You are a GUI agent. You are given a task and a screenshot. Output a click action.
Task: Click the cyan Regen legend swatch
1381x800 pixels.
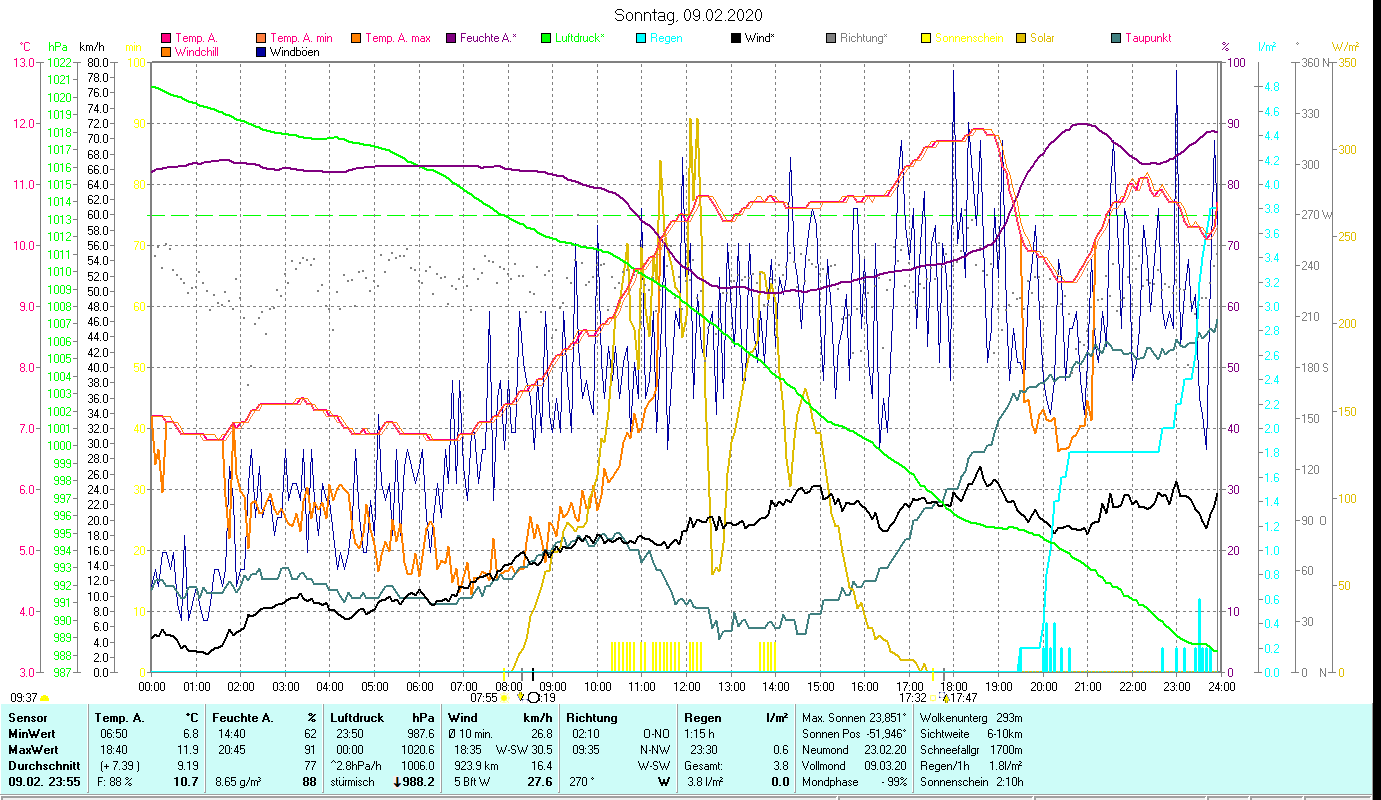(x=640, y=38)
